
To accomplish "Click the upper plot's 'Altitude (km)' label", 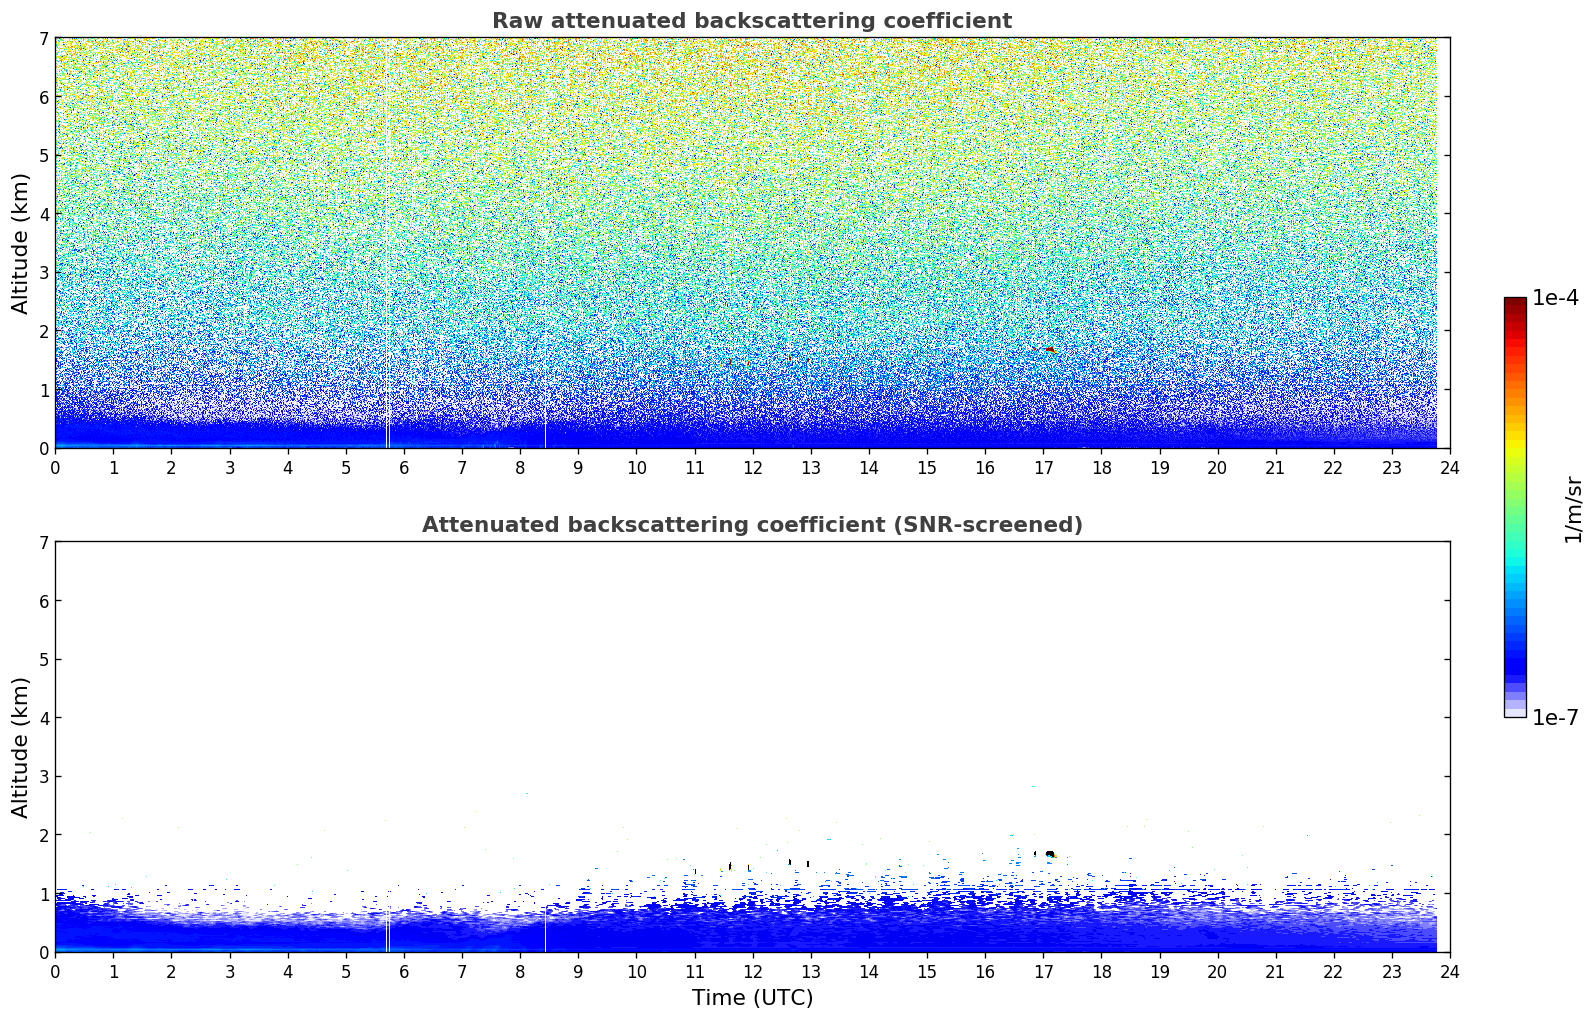I will coord(20,243).
